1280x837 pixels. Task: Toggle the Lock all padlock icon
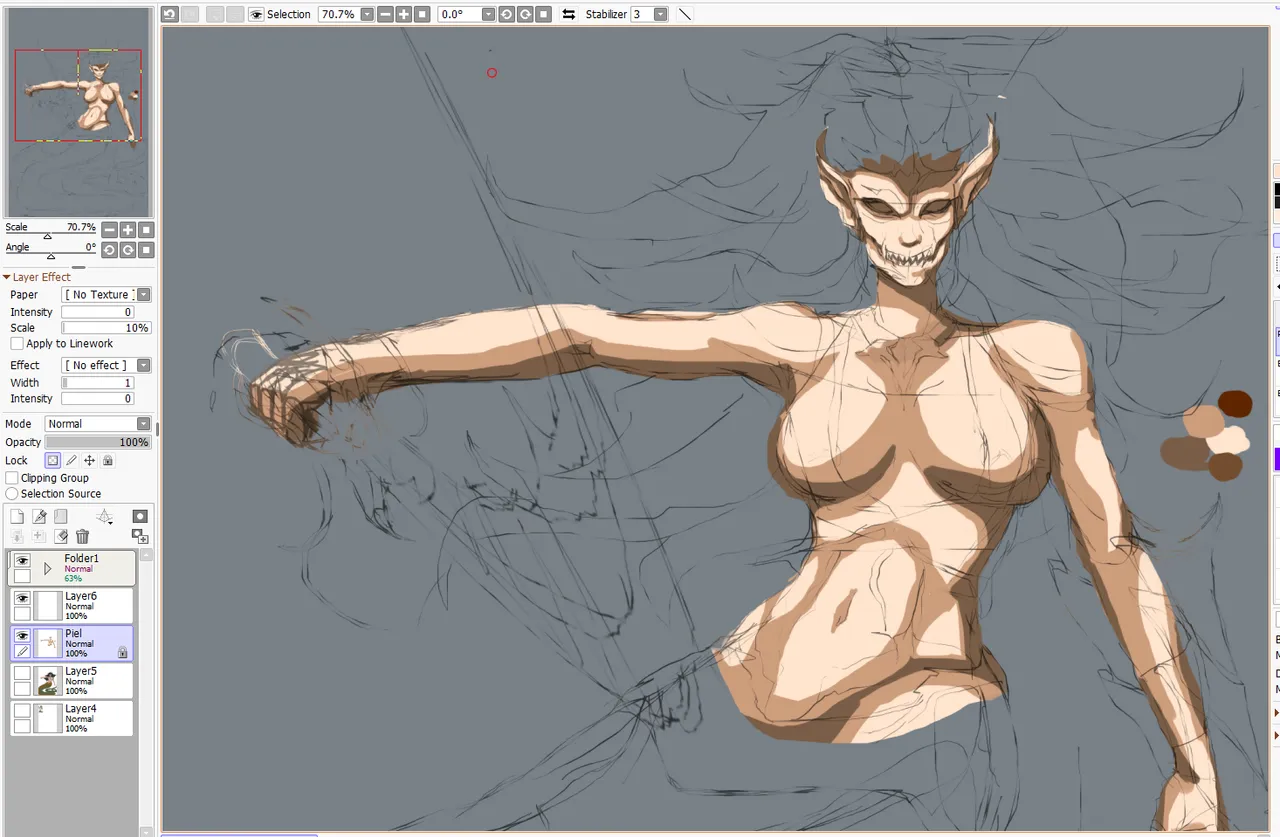[x=108, y=461]
